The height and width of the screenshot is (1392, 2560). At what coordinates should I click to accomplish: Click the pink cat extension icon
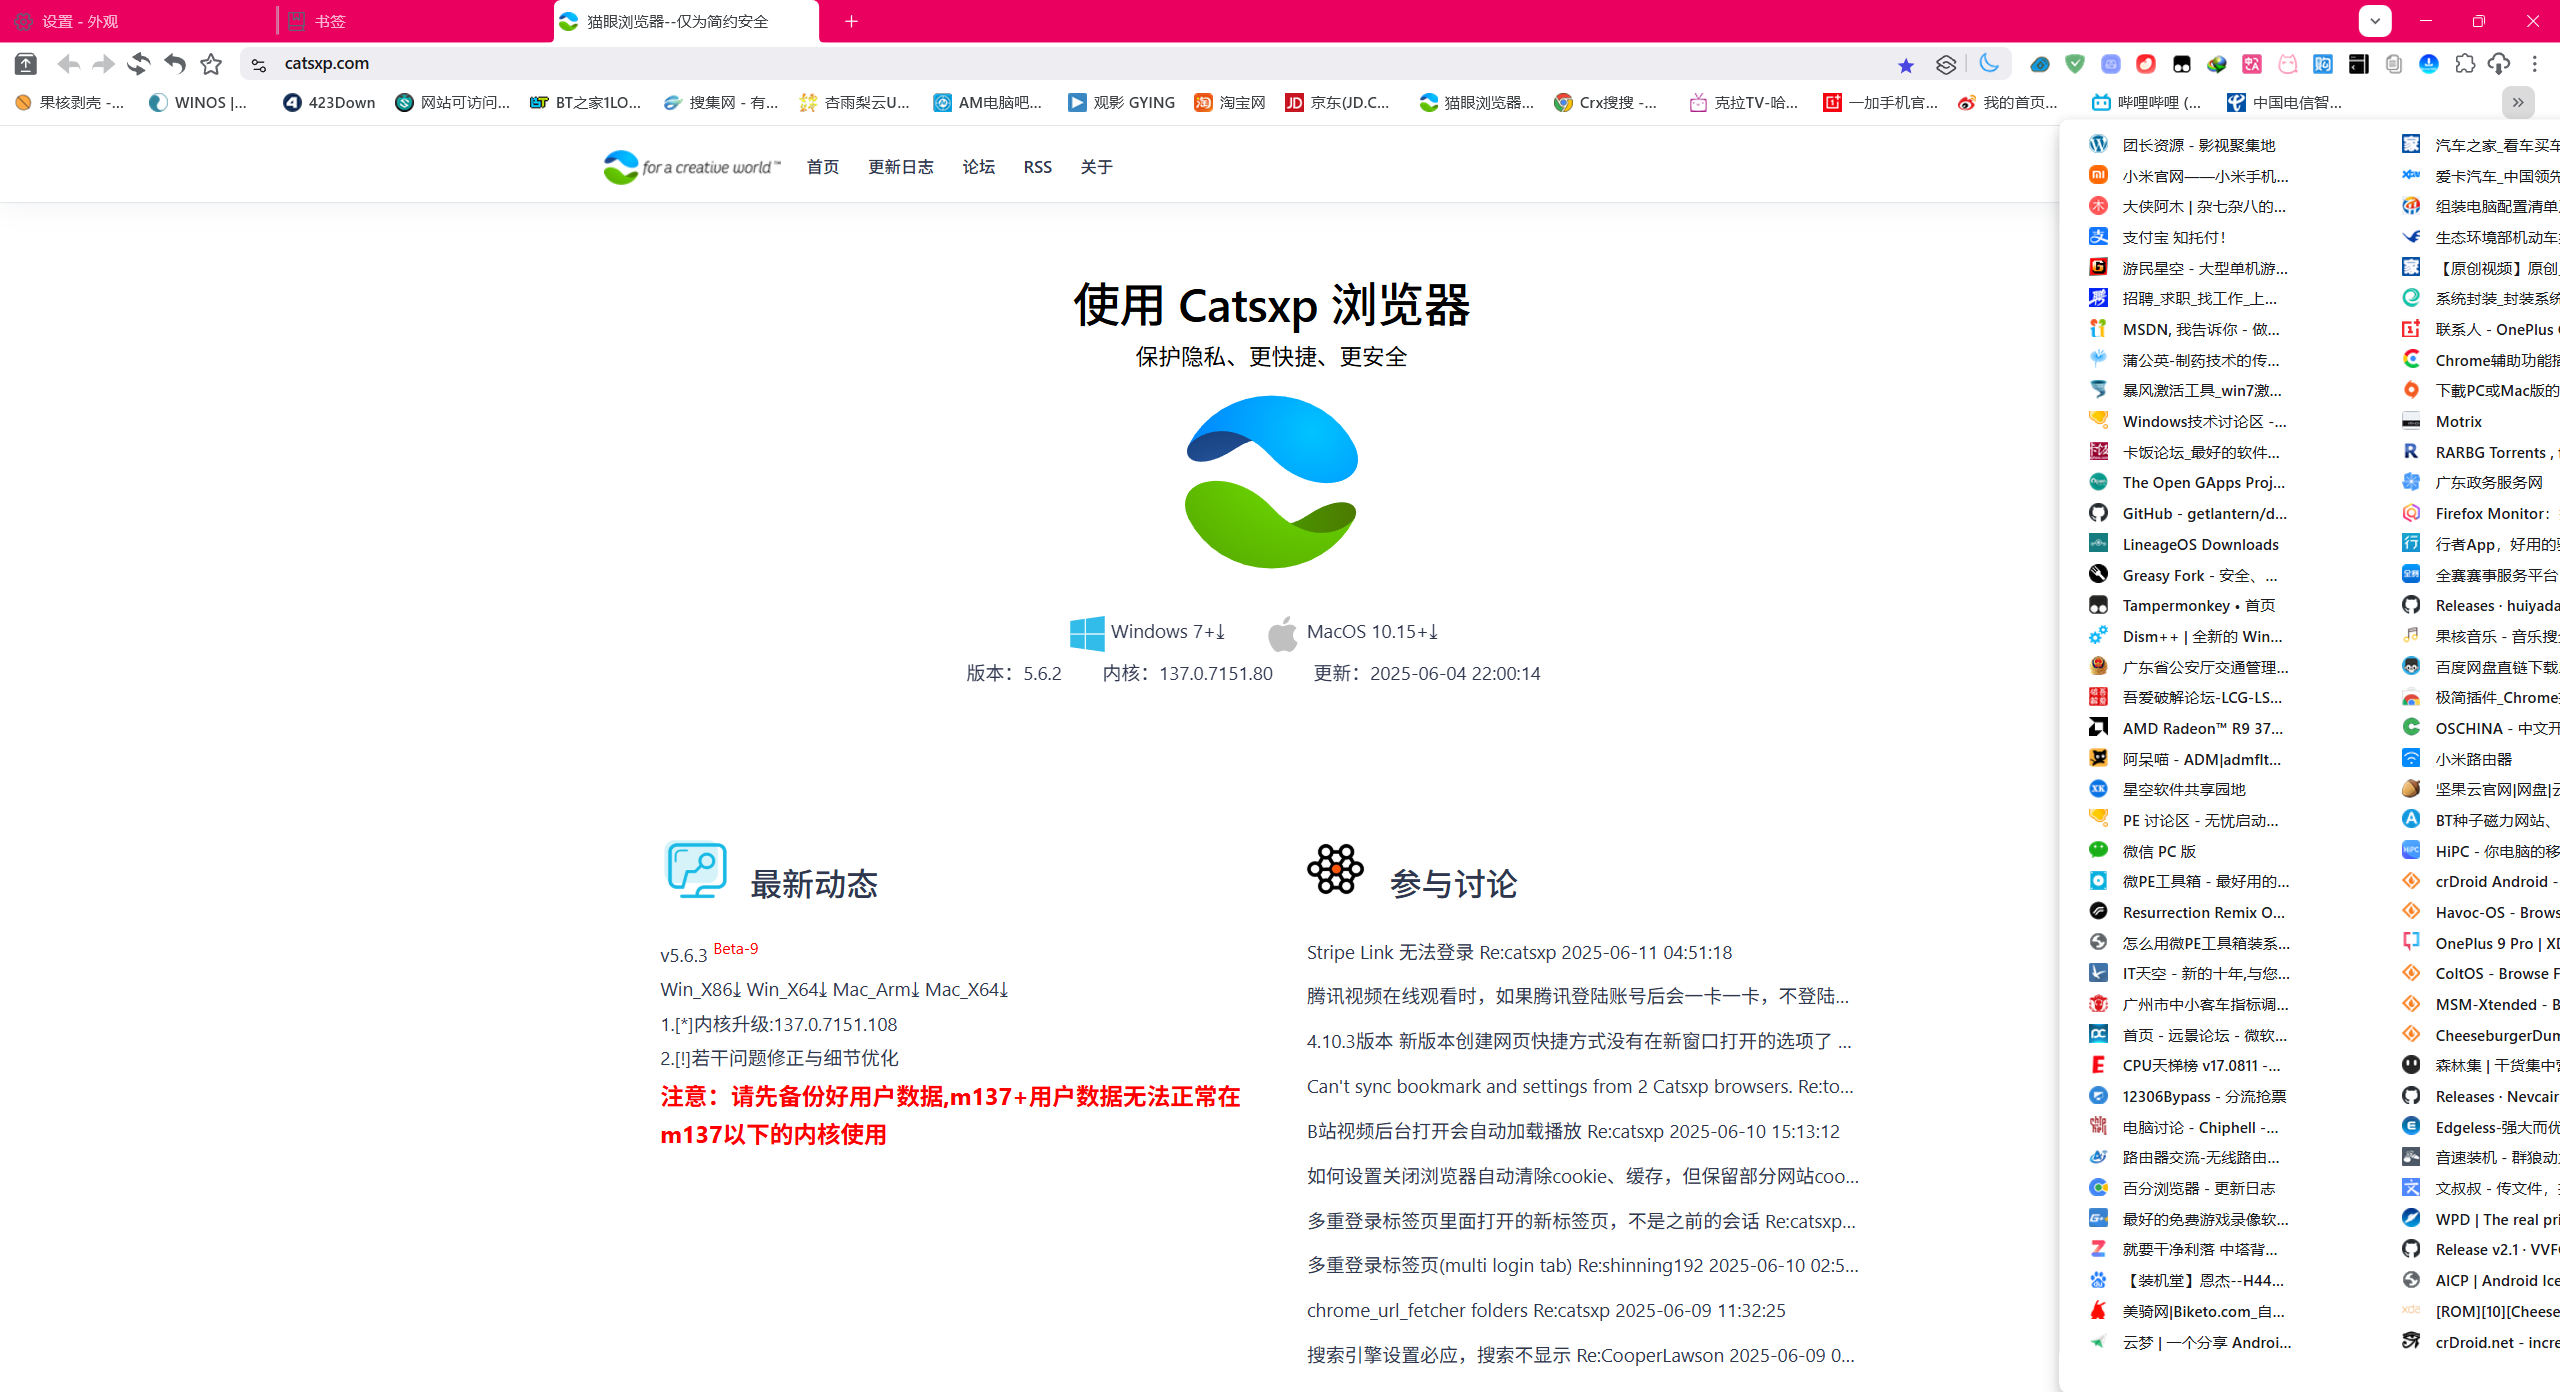click(2288, 64)
